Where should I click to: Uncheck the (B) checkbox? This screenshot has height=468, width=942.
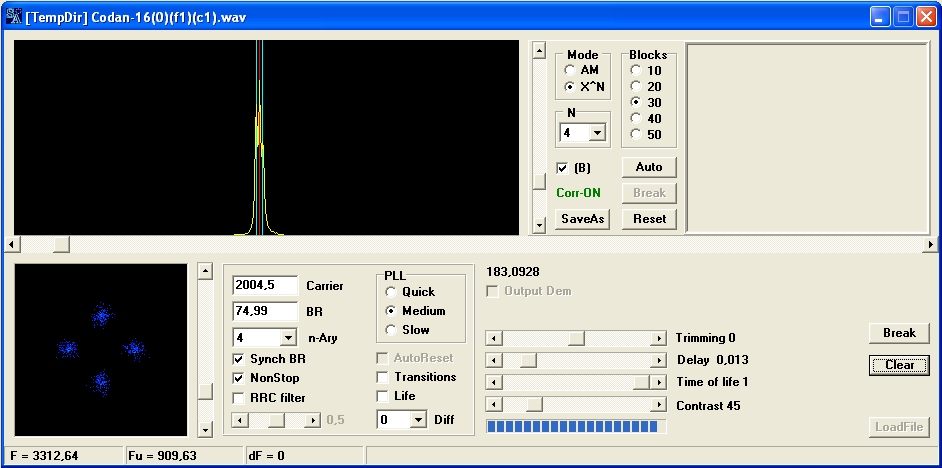click(x=562, y=168)
